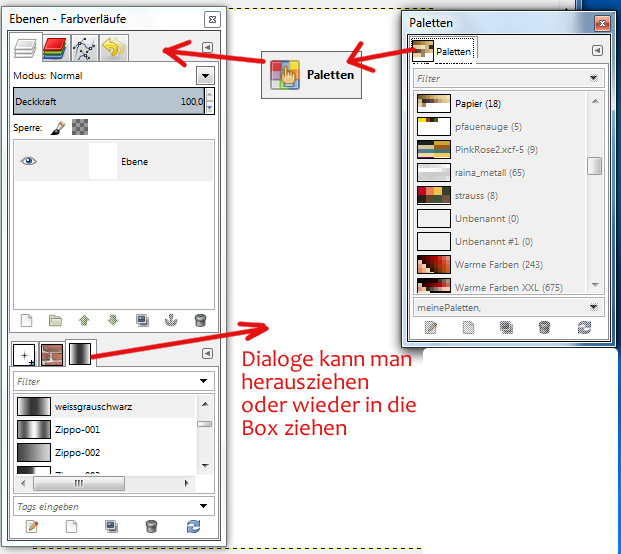Screen dimensions: 621x554
Task: Adjust the Deckkraft opacity slider
Action: click(x=109, y=101)
